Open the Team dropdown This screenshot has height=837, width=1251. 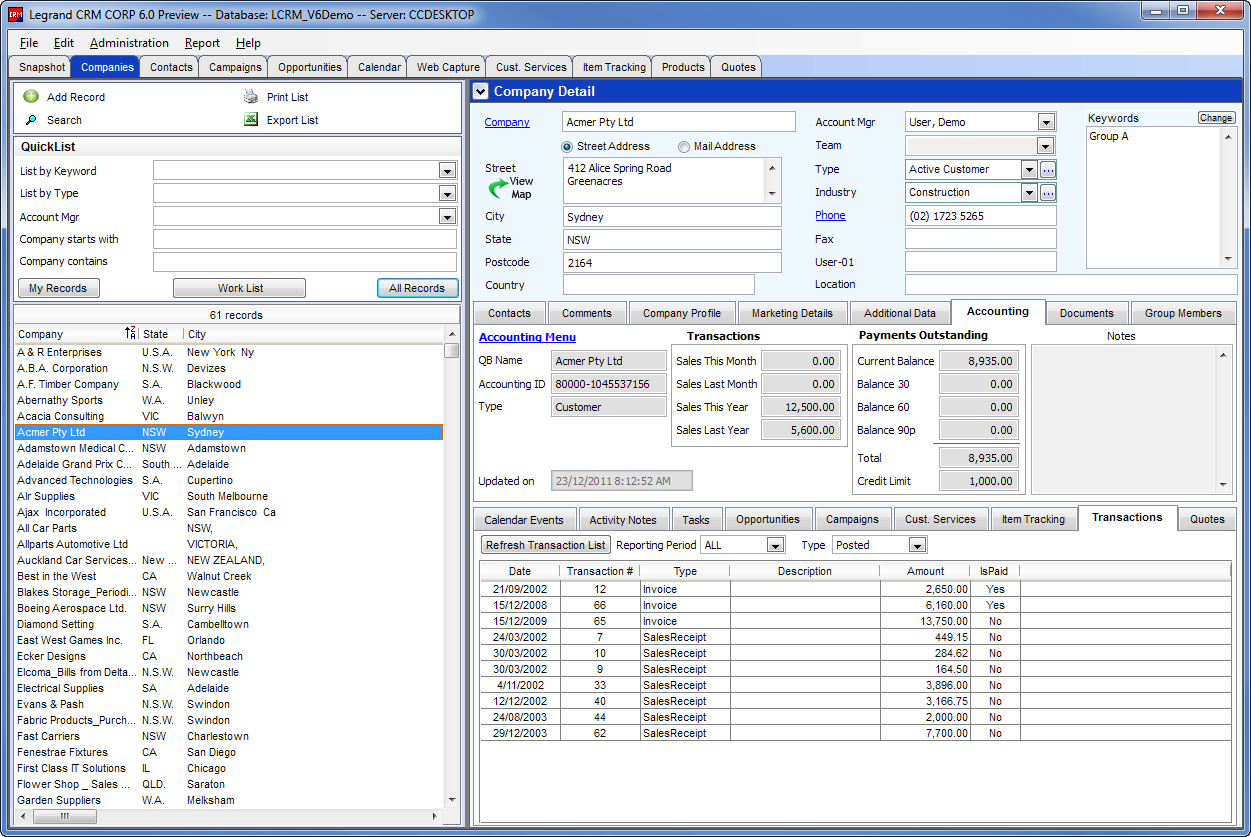[1046, 146]
